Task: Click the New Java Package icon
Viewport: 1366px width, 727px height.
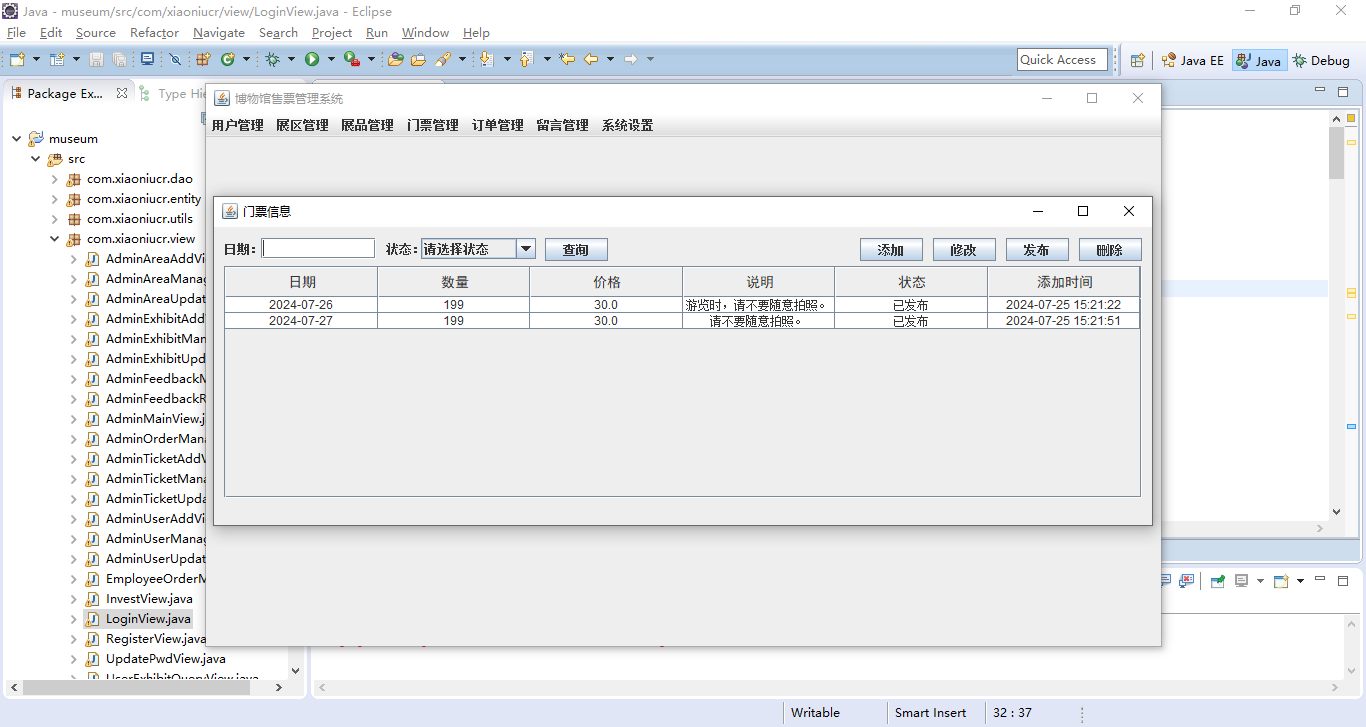Action: point(203,60)
